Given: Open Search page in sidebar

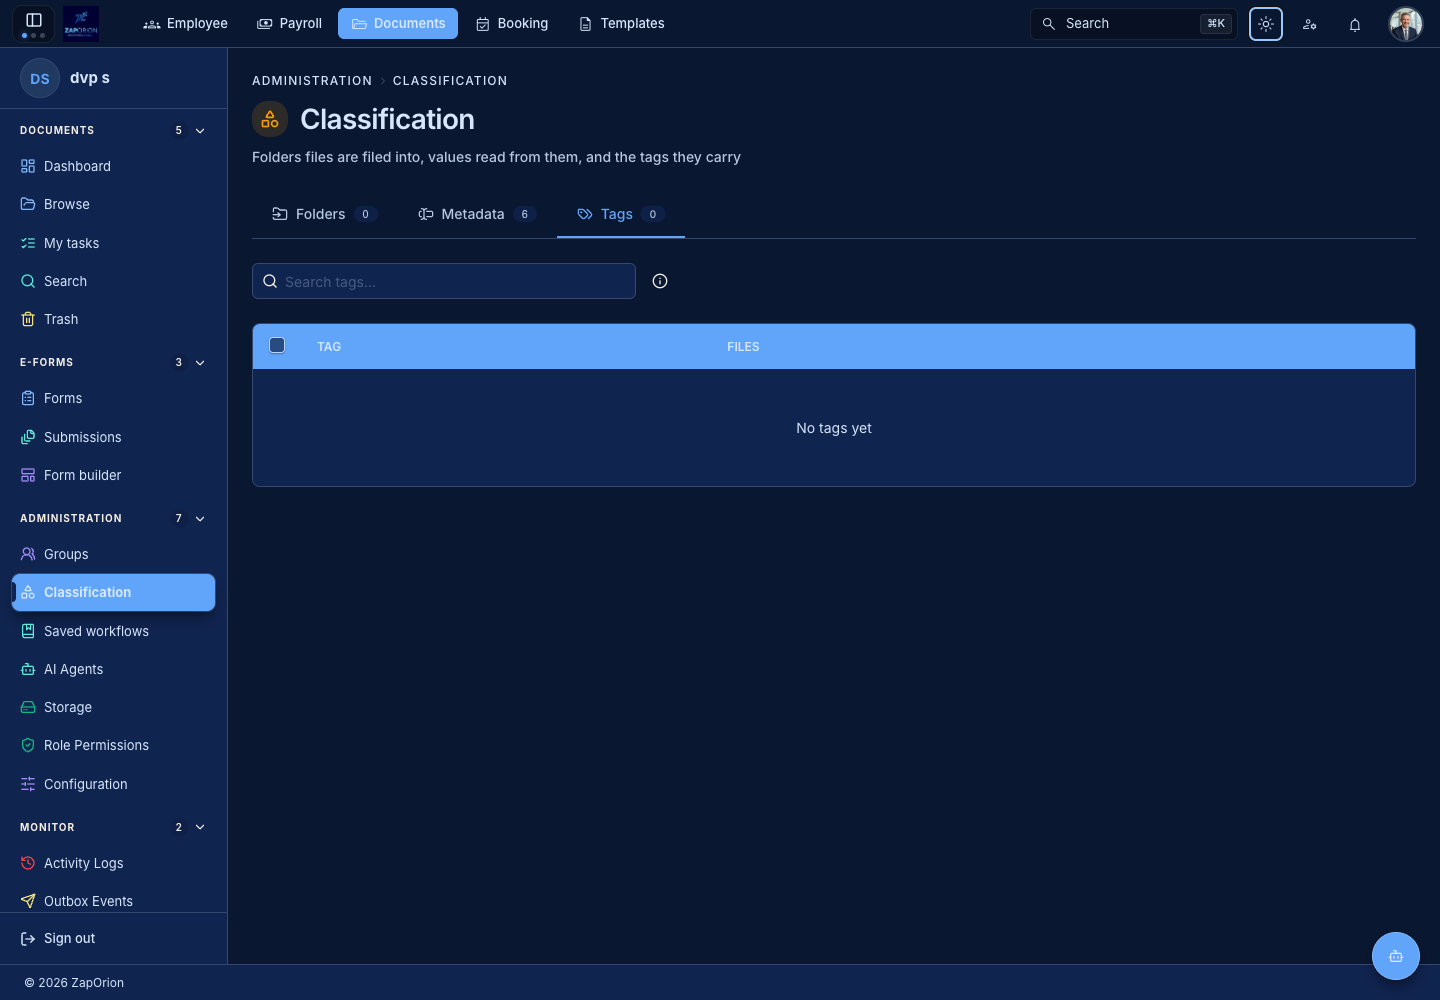Looking at the screenshot, I should 113,281.
